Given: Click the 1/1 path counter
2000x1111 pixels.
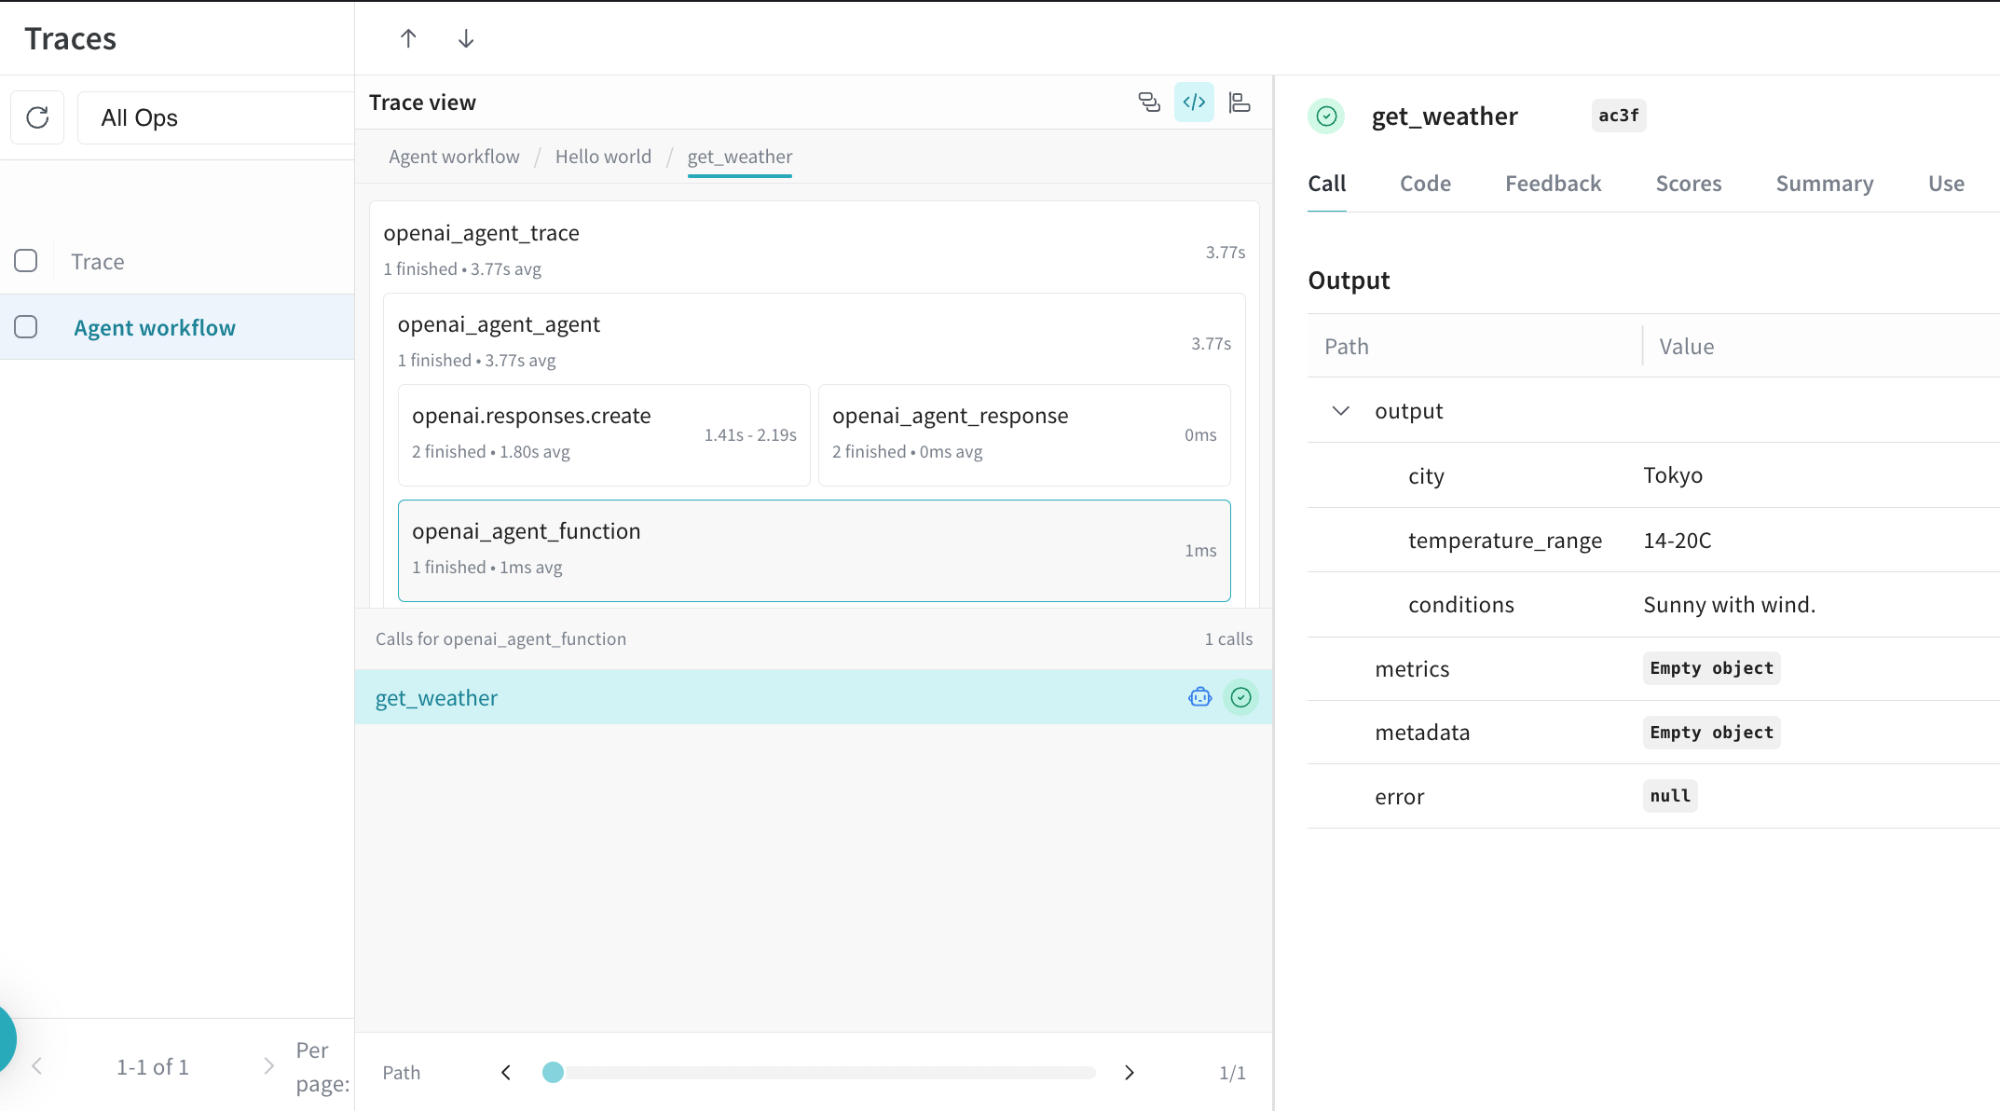Looking at the screenshot, I should (1232, 1073).
